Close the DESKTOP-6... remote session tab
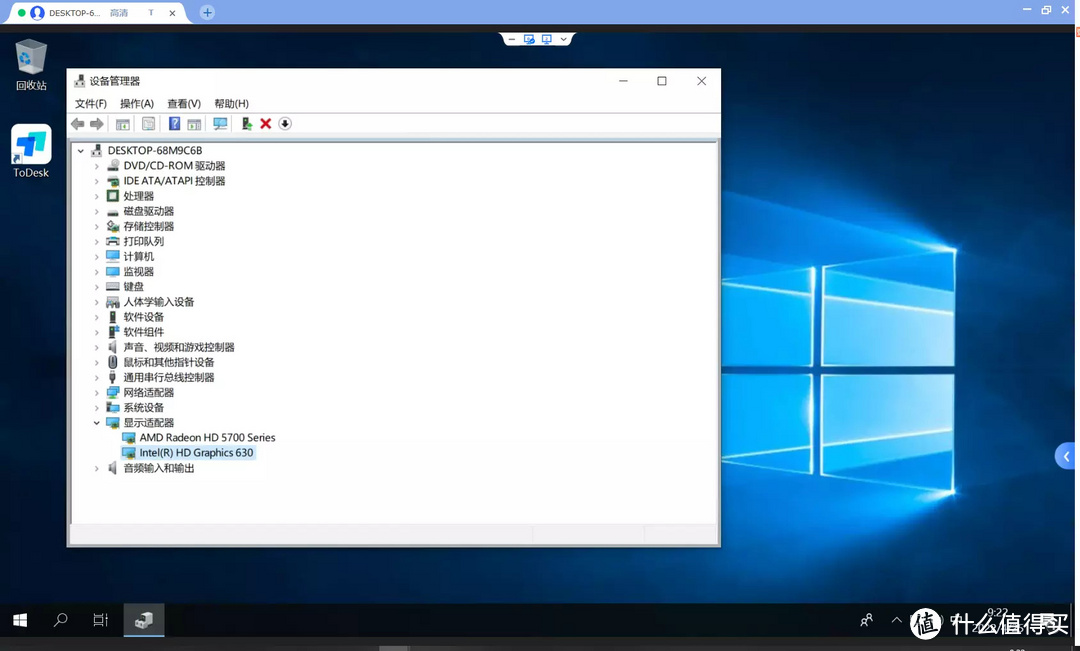This screenshot has height=651, width=1080. [172, 13]
